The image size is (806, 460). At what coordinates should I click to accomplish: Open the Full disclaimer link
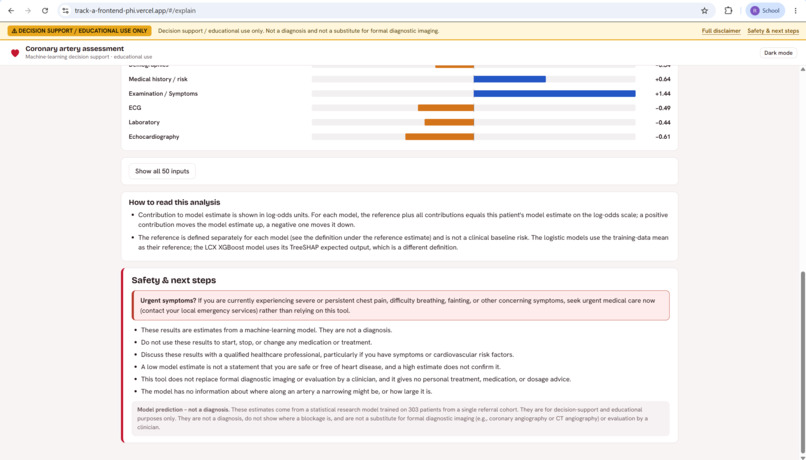[721, 31]
